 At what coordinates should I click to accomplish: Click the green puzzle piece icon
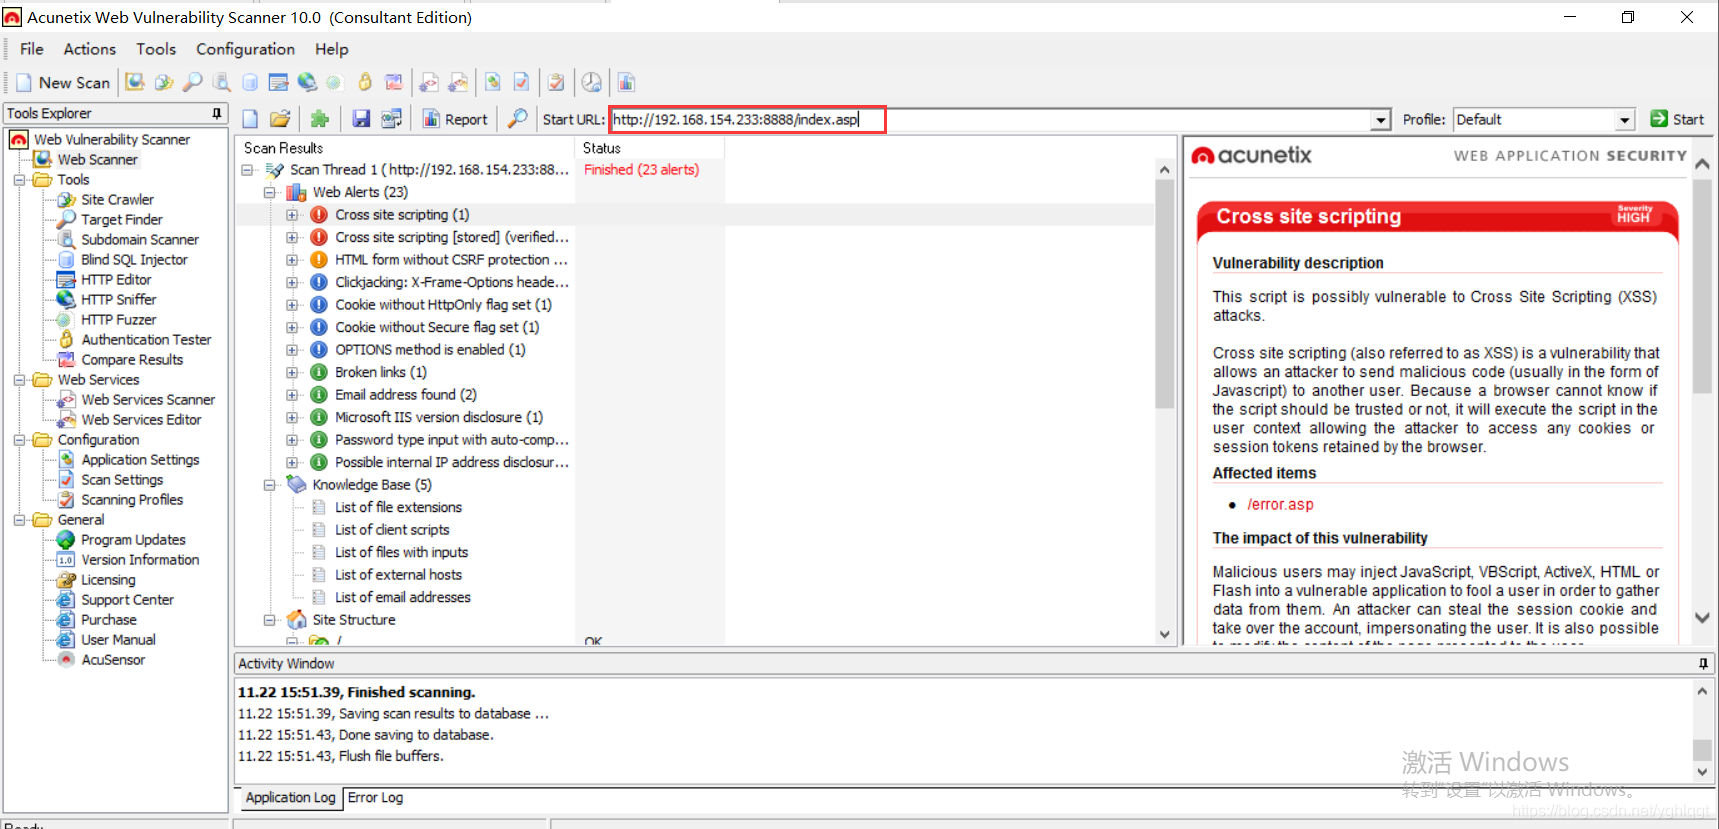click(x=320, y=119)
